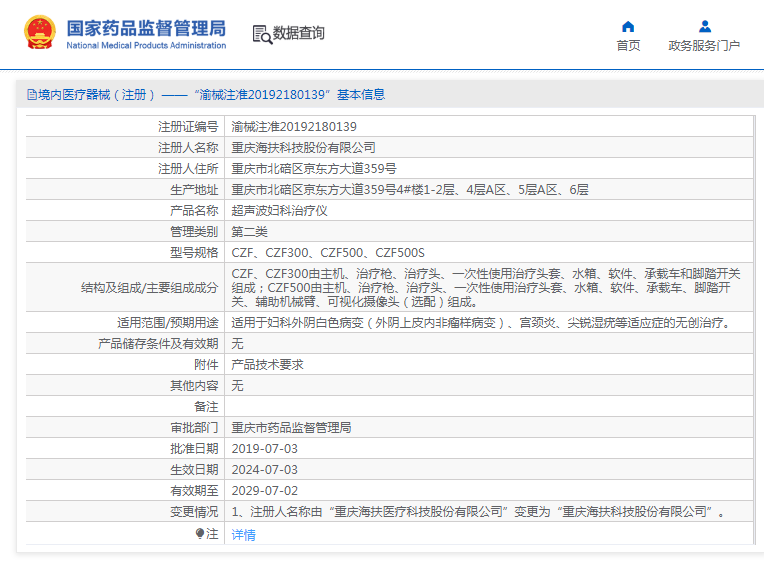Click the 政务服务门户 person icon
Screen dimensions: 764x562
(x=704, y=27)
